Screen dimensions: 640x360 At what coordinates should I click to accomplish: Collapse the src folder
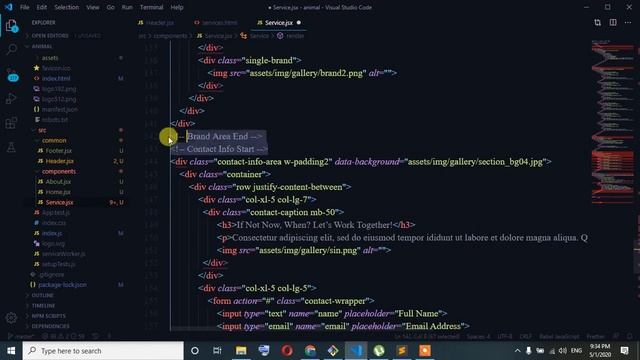coord(42,130)
